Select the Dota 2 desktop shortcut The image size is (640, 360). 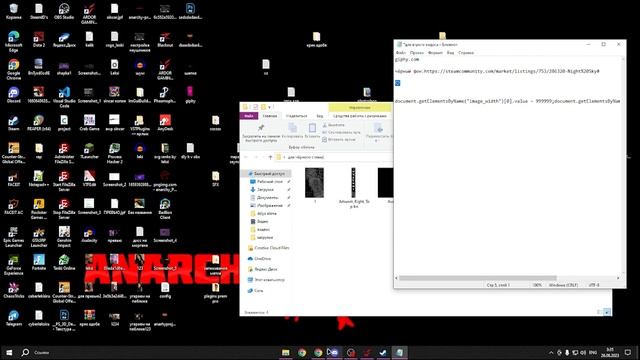tap(39, 39)
